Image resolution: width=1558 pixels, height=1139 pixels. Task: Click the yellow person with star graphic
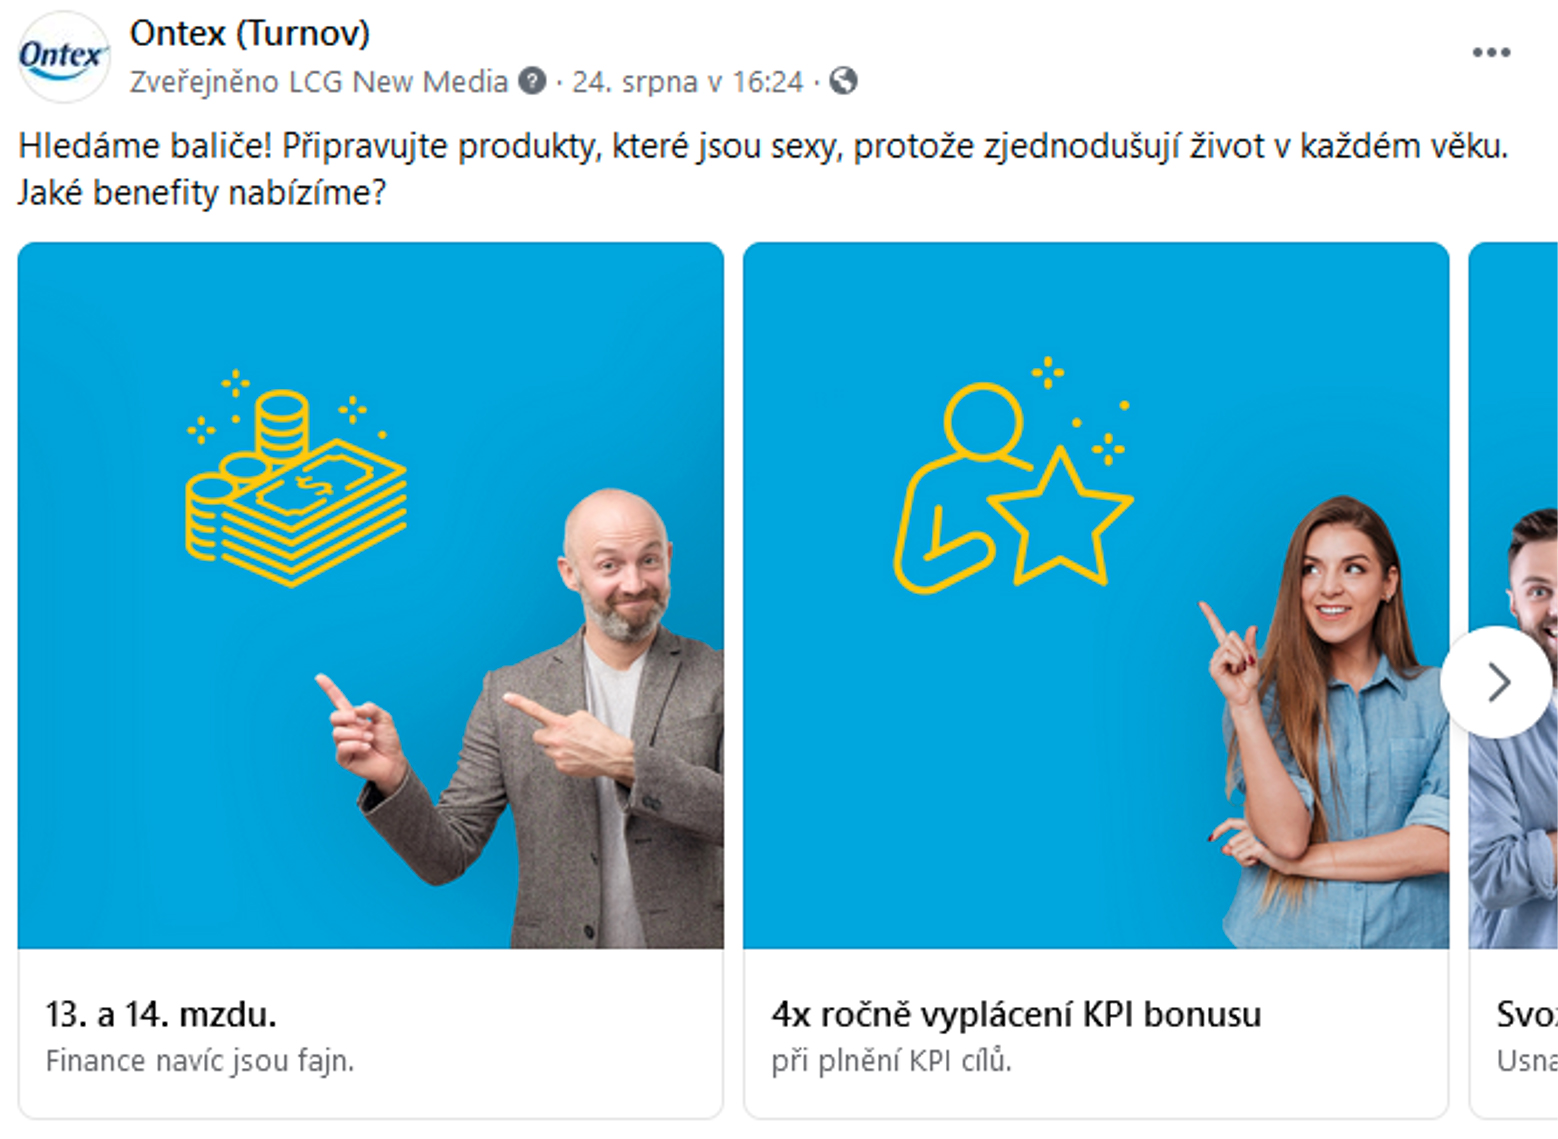[x=1012, y=474]
